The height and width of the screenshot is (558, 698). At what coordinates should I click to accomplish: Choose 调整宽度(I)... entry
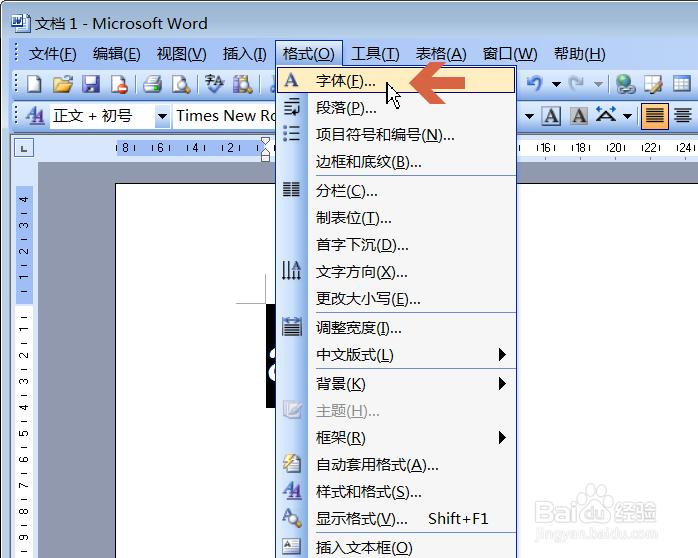[396, 328]
